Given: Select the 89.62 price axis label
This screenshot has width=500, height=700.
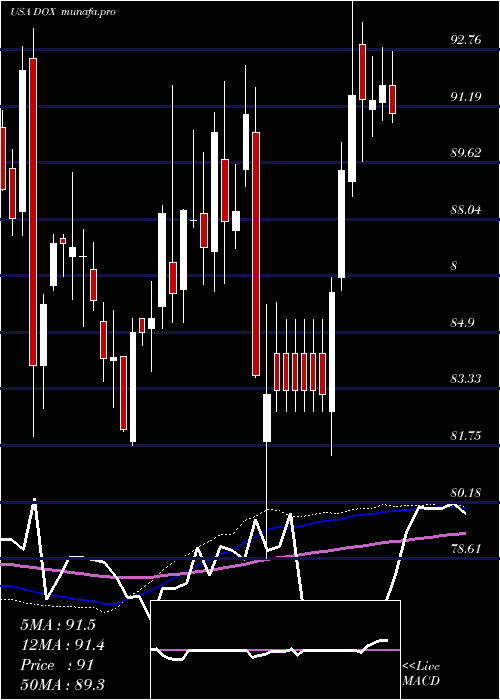Looking at the screenshot, I should [466, 153].
